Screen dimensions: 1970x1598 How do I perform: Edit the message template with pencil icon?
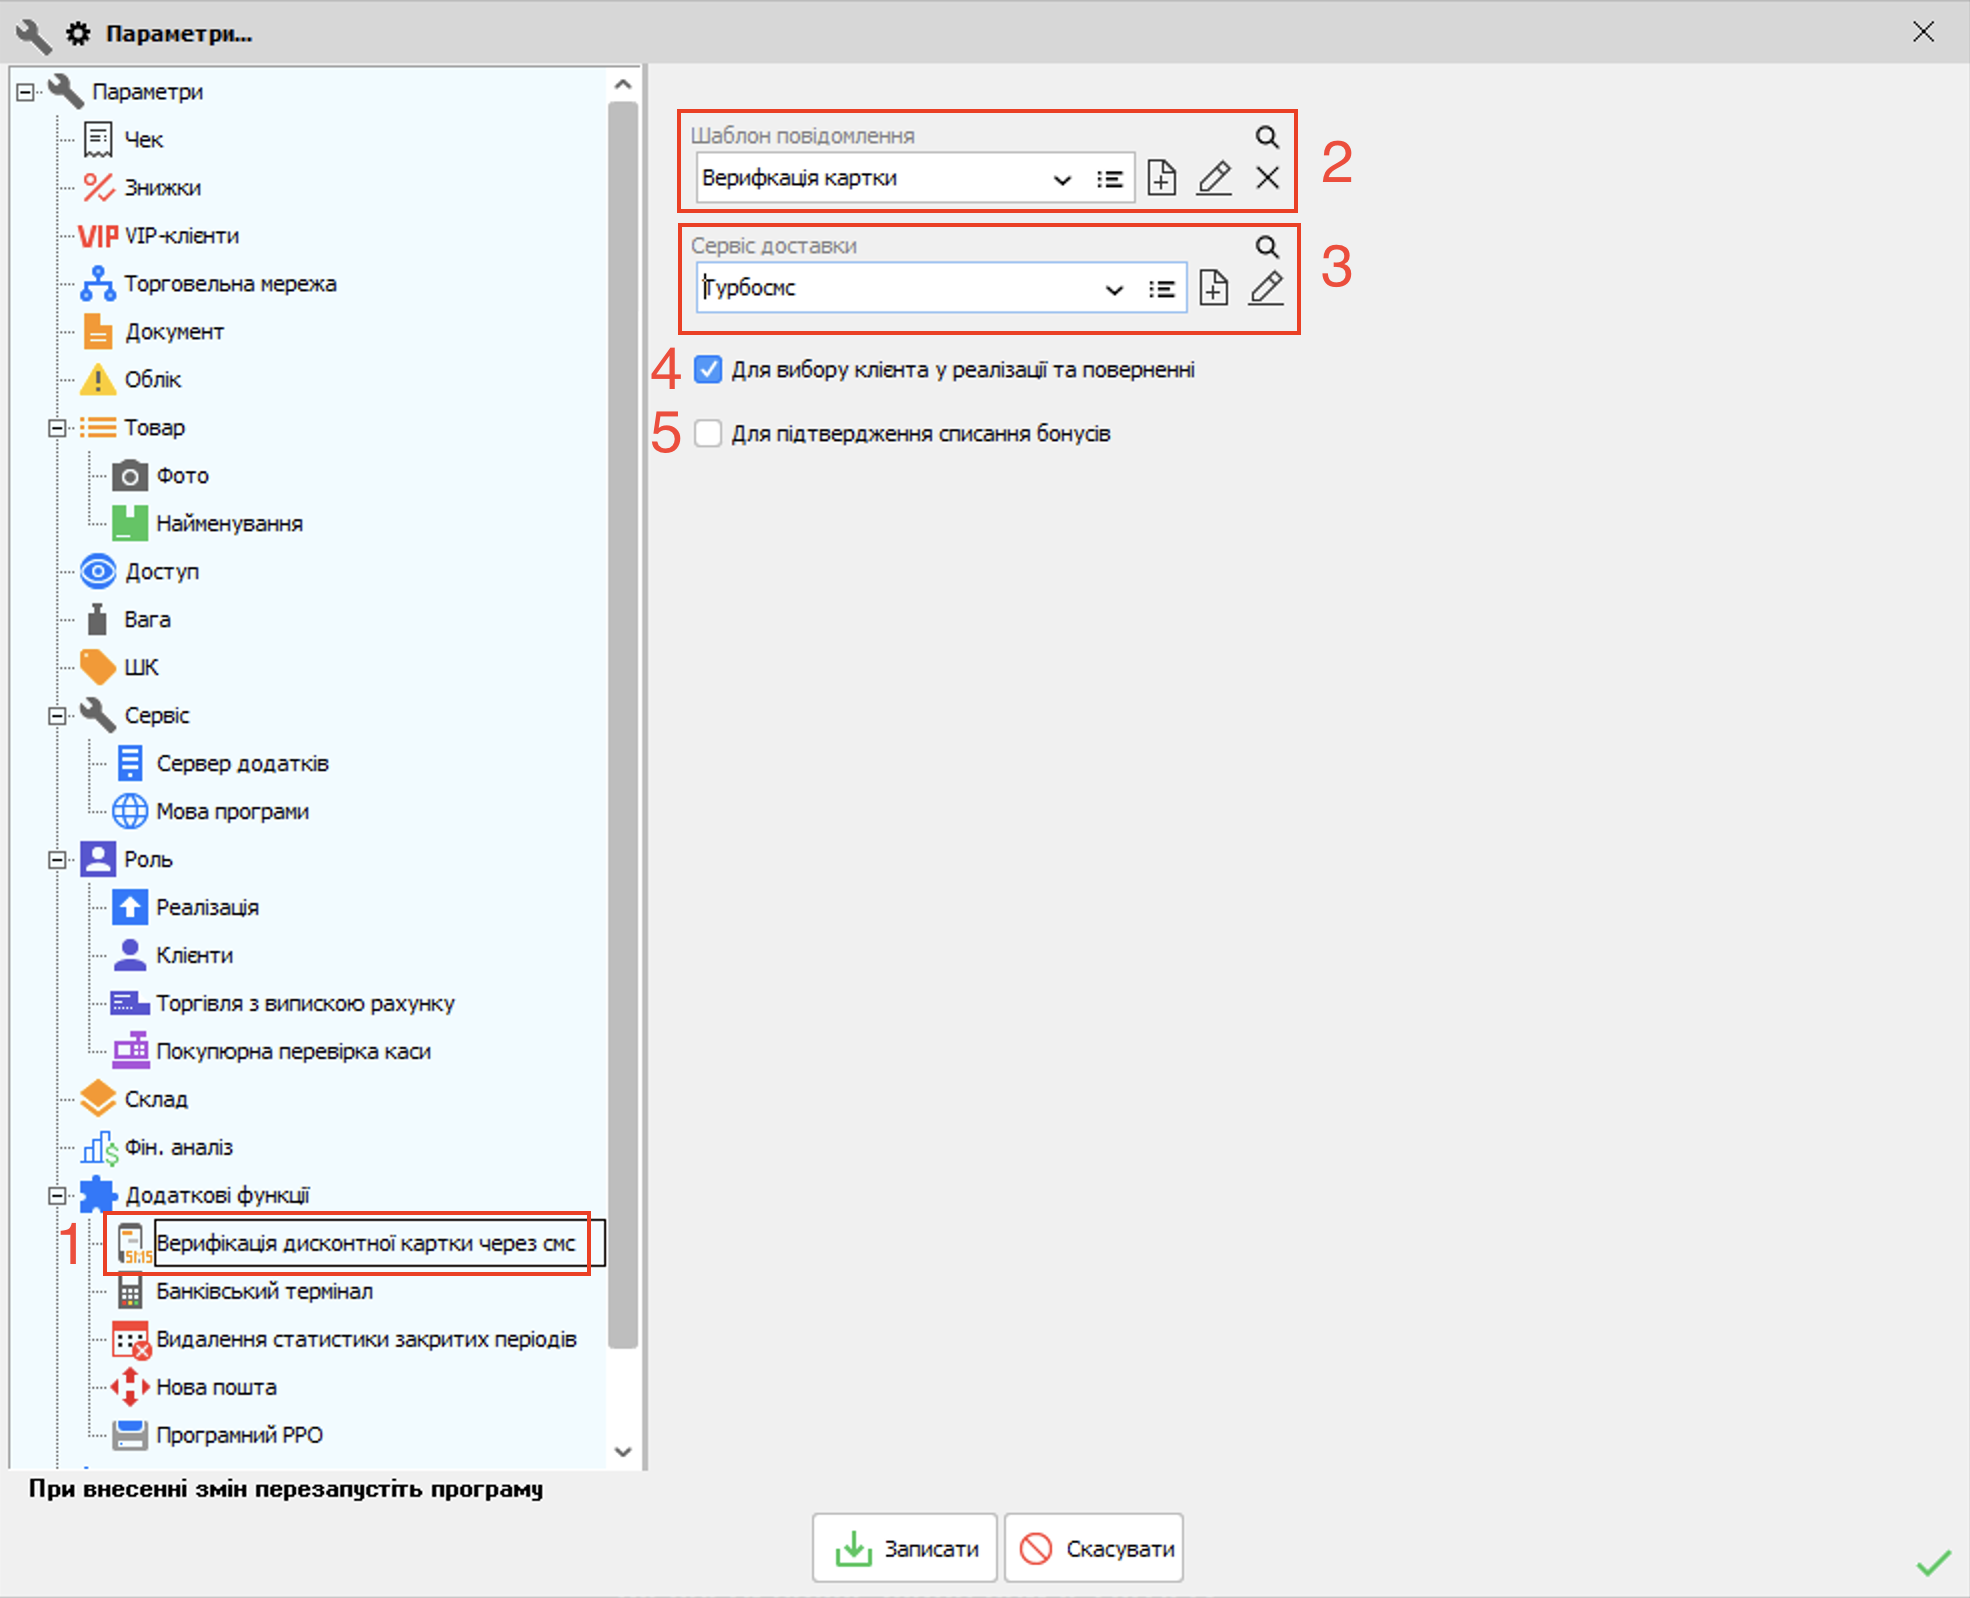click(1214, 179)
